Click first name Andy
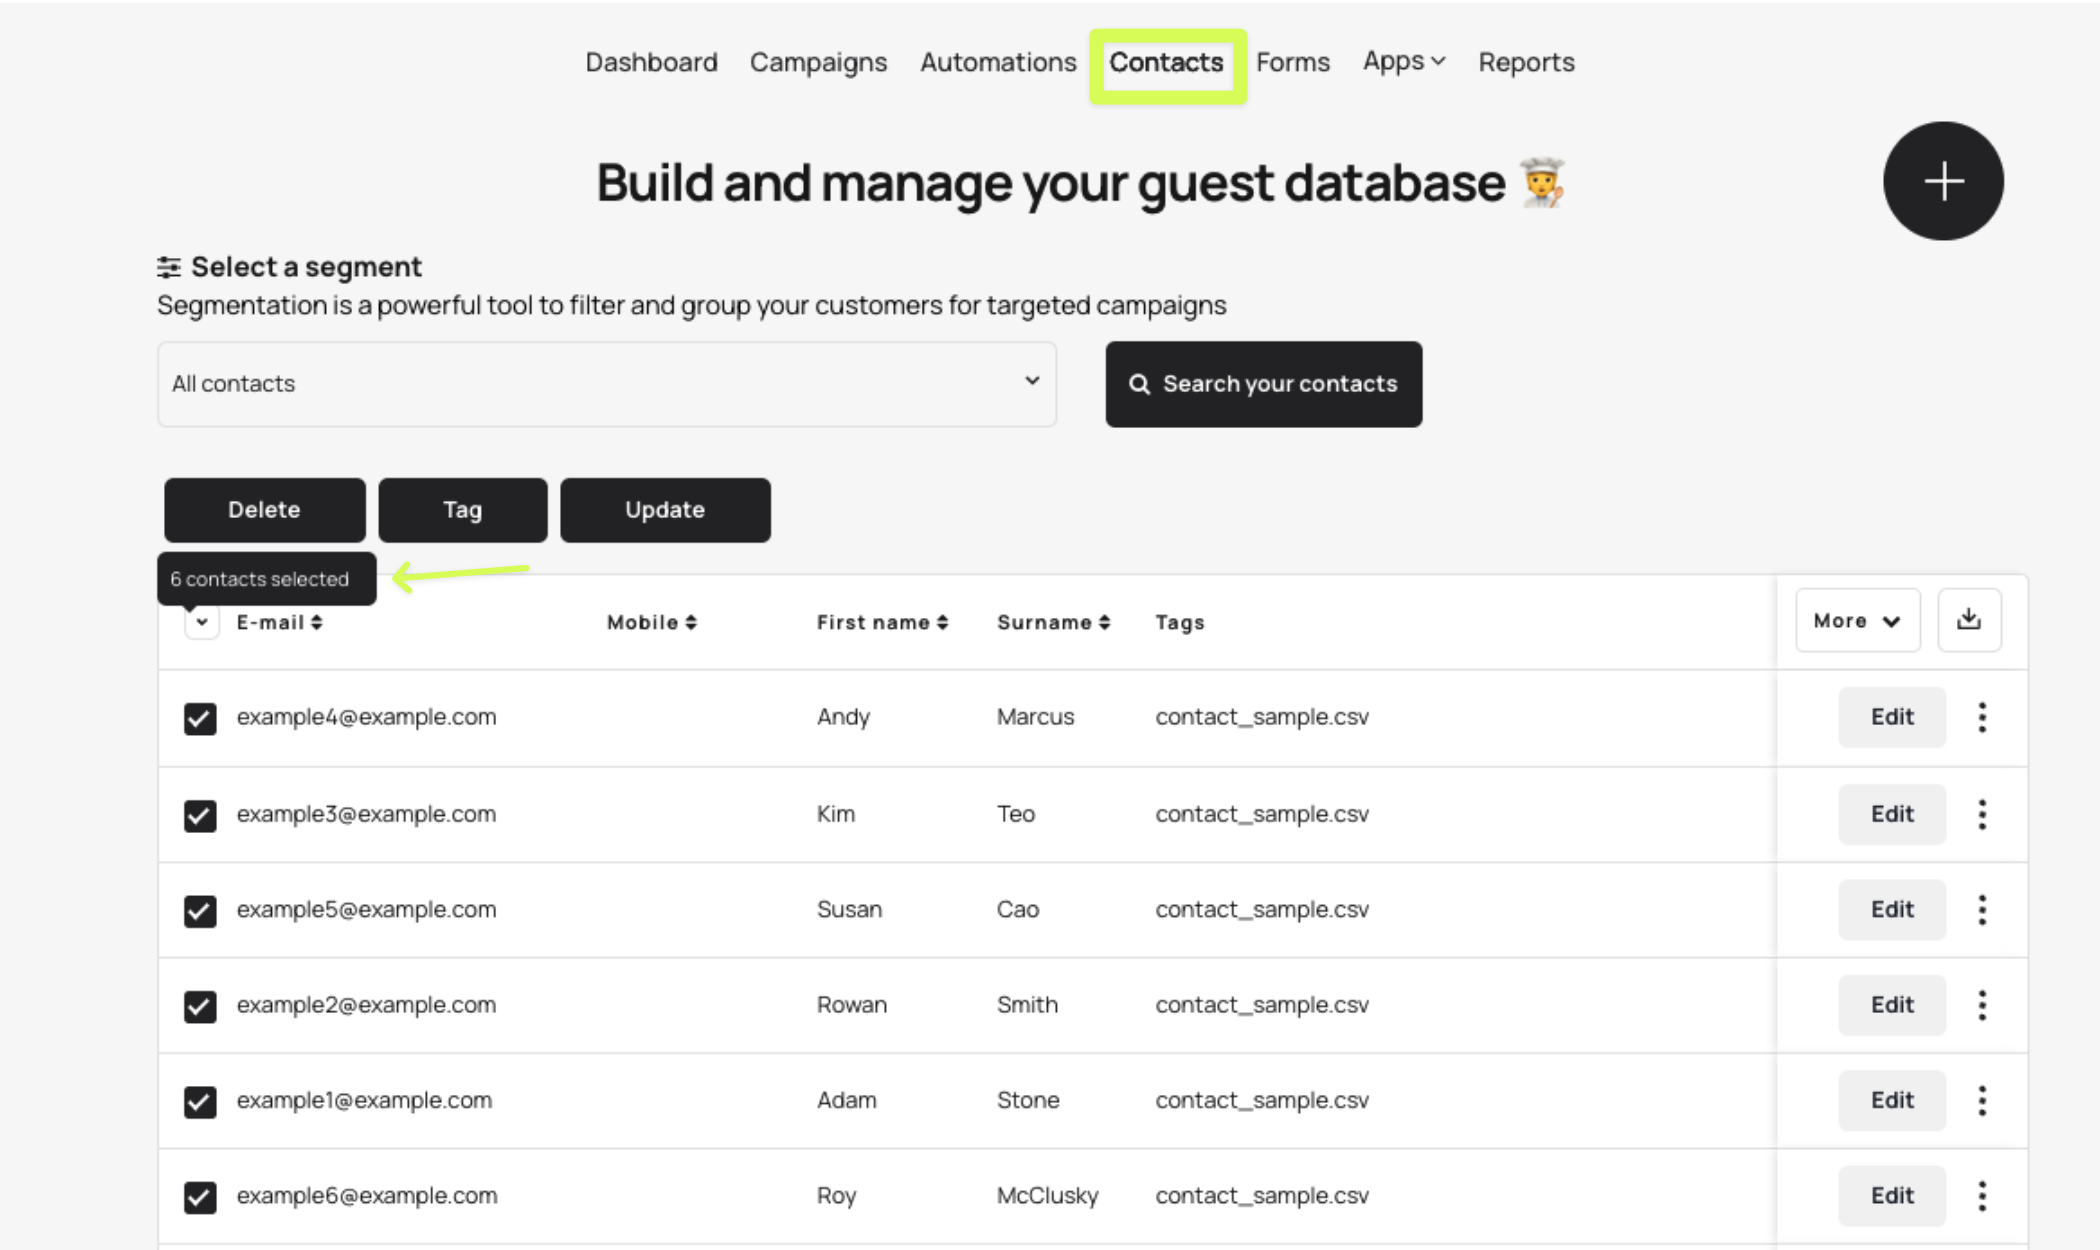This screenshot has height=1250, width=2100. (843, 718)
